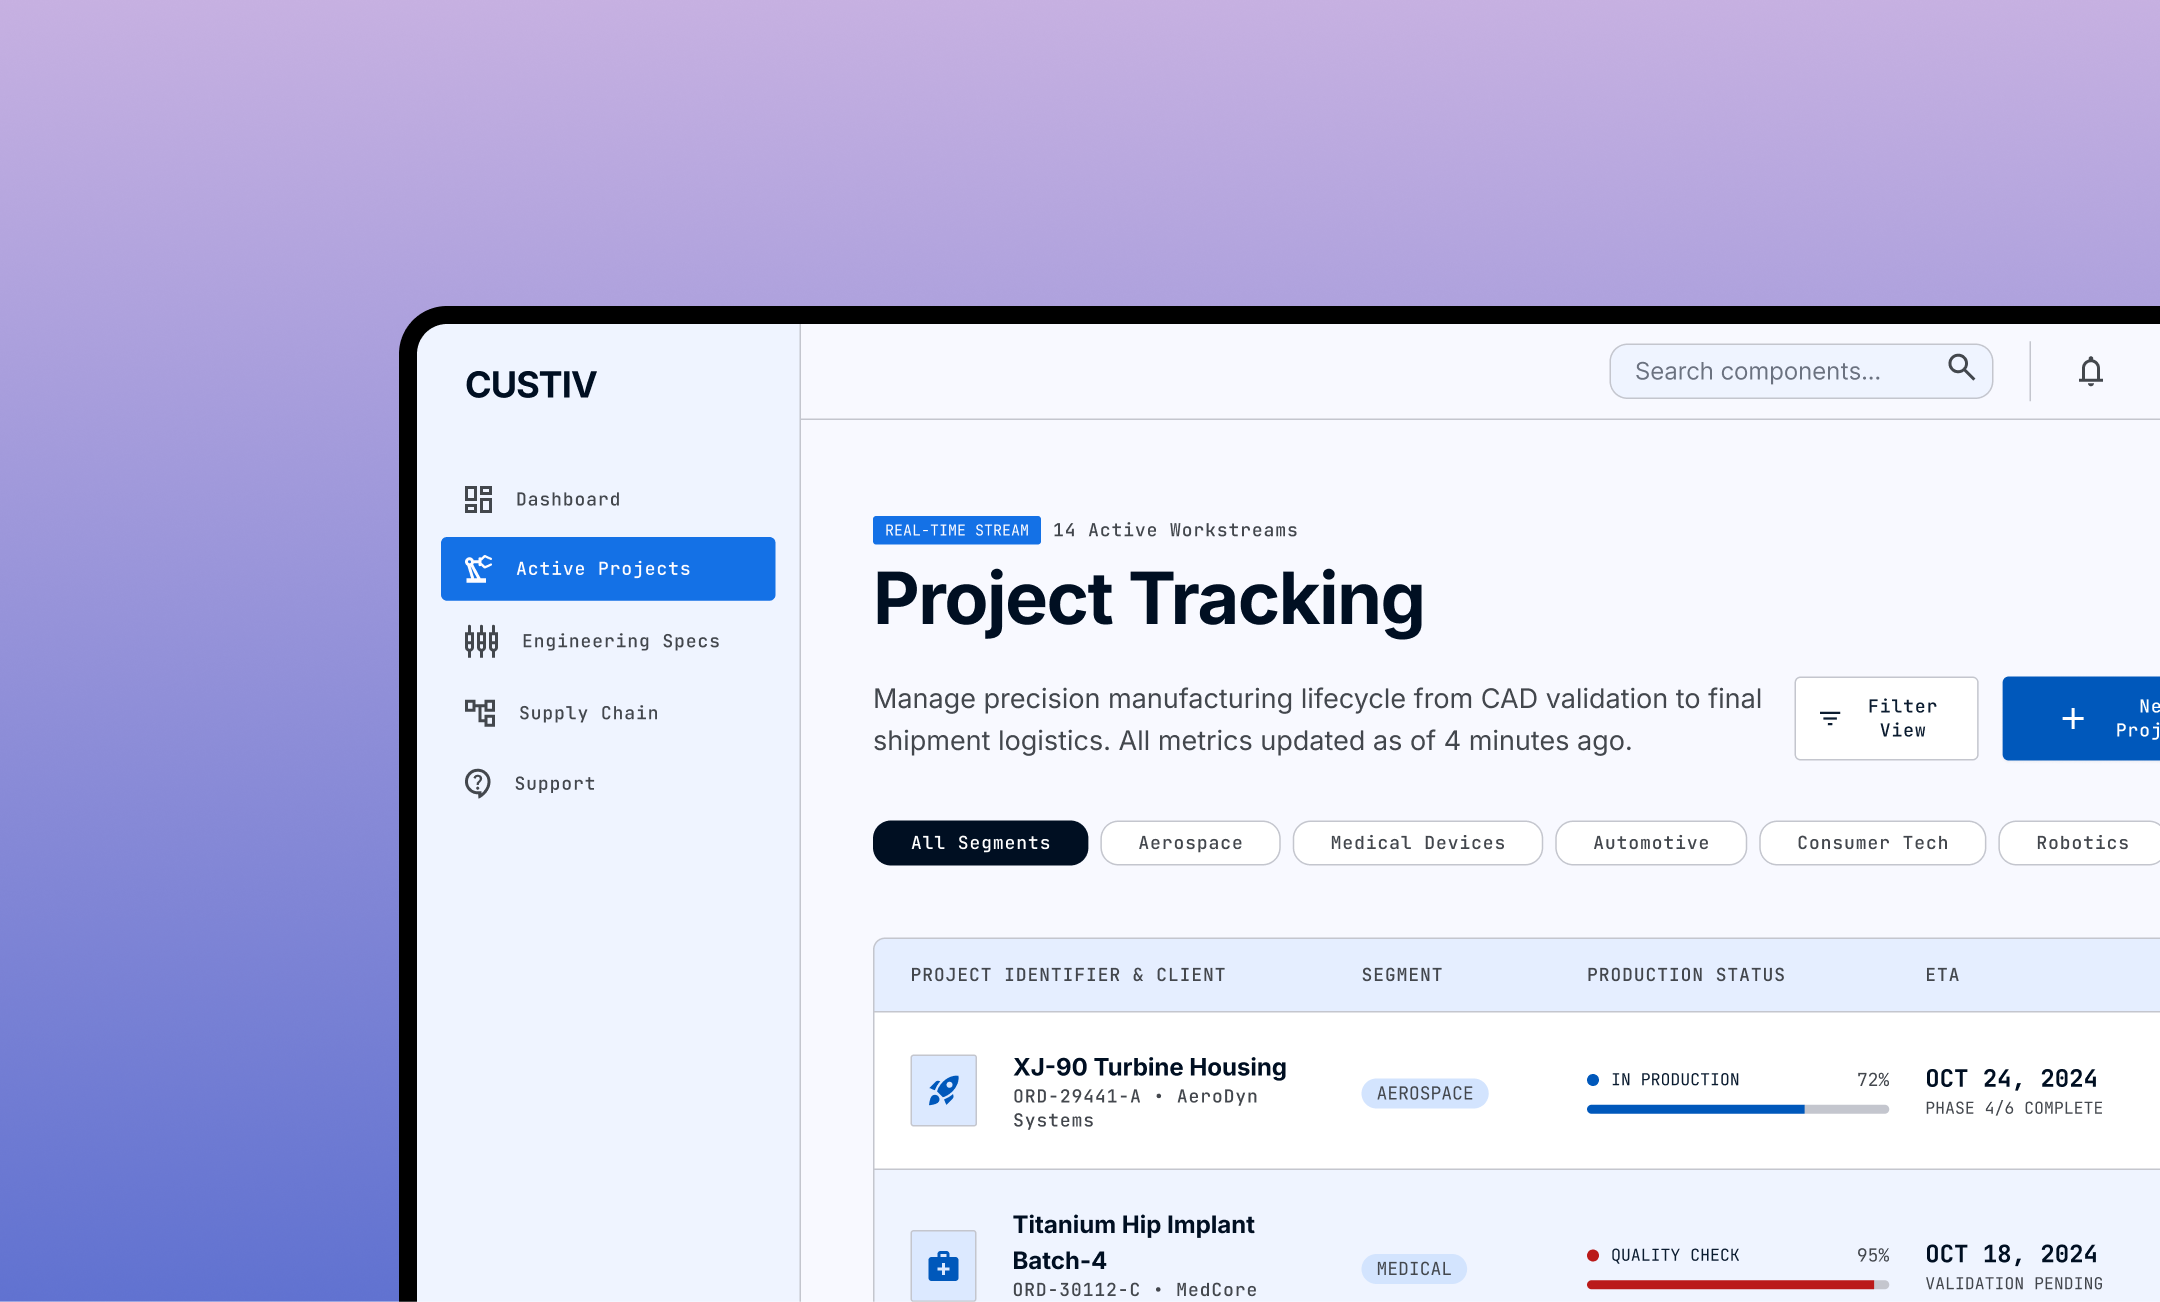Click ORD-29441-A AeroDyn Systems text
The width and height of the screenshot is (2160, 1302).
click(1135, 1108)
